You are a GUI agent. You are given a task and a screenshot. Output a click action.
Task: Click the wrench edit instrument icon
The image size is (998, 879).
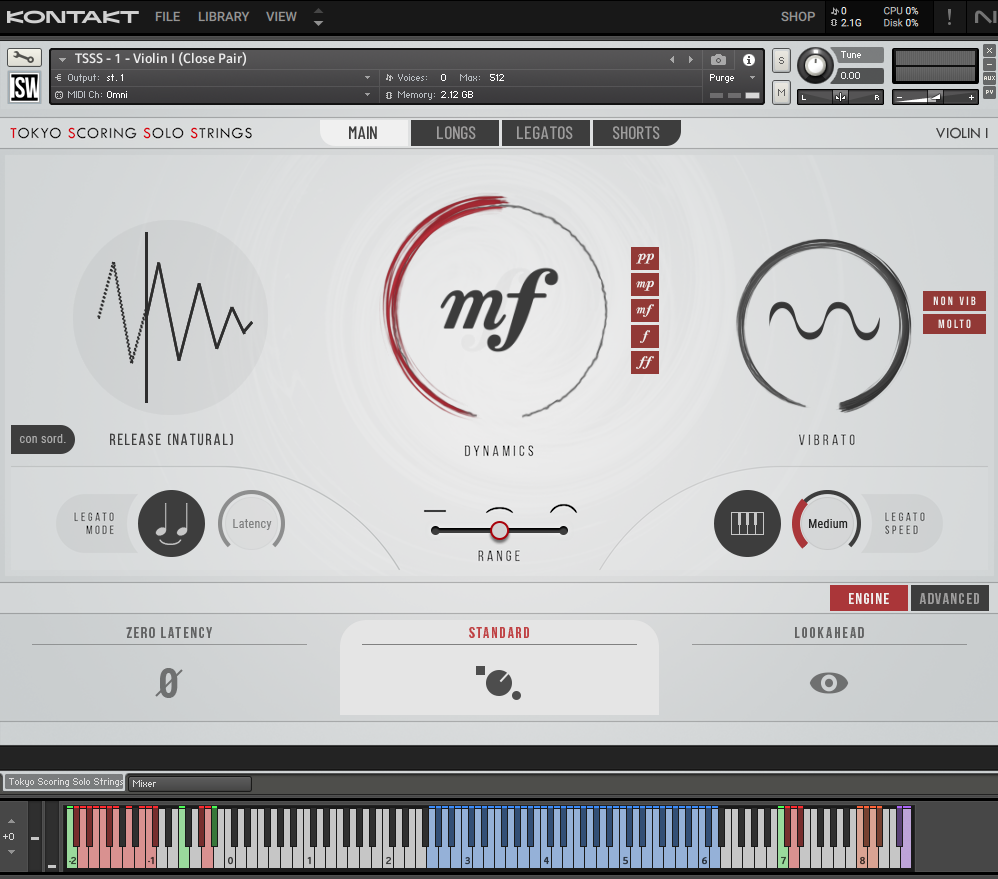(24, 58)
